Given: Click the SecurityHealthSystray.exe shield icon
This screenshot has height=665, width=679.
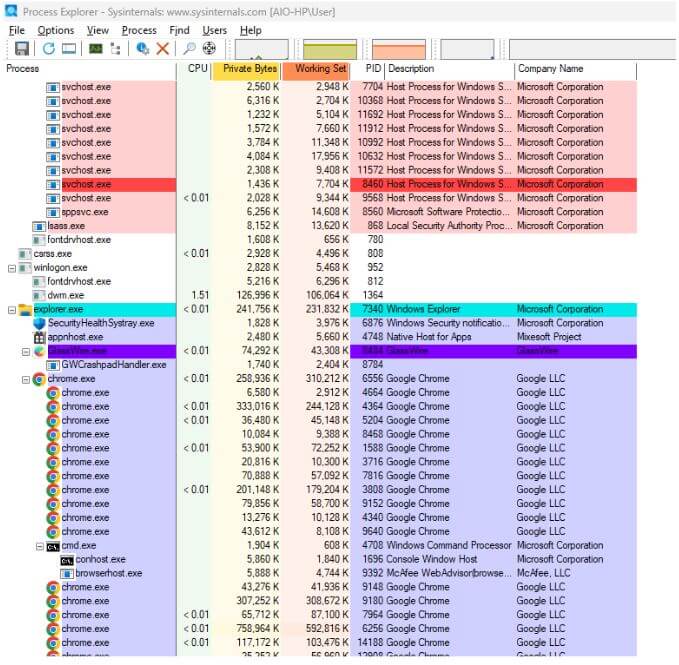Looking at the screenshot, I should pyautogui.click(x=39, y=323).
